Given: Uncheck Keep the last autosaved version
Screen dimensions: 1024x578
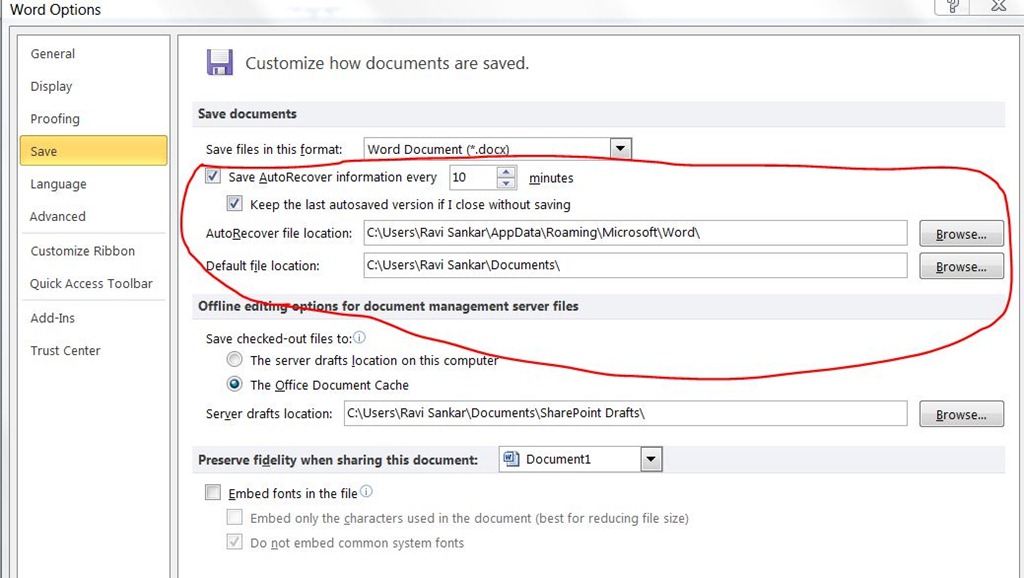Looking at the screenshot, I should [234, 204].
